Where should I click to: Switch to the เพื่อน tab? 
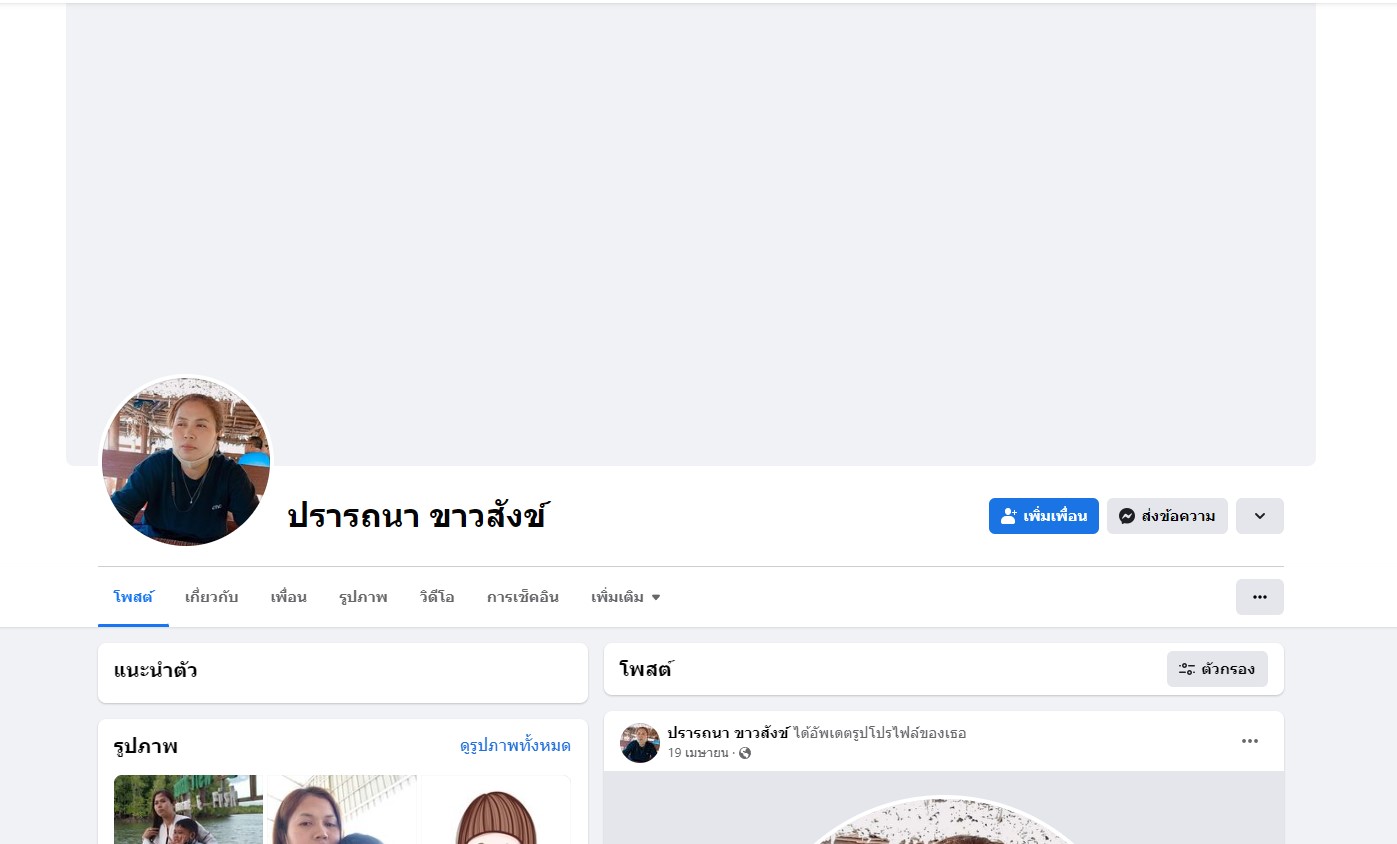click(288, 597)
